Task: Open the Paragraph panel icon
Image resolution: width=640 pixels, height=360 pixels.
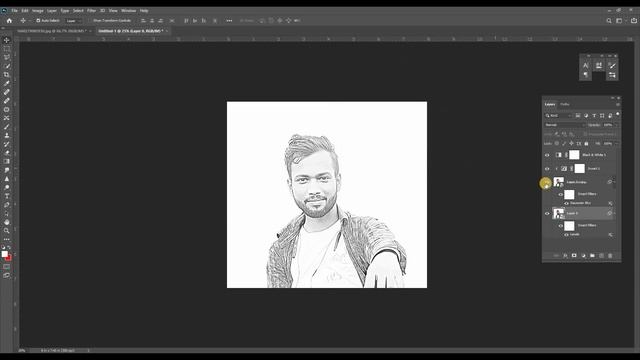Action: (x=586, y=75)
